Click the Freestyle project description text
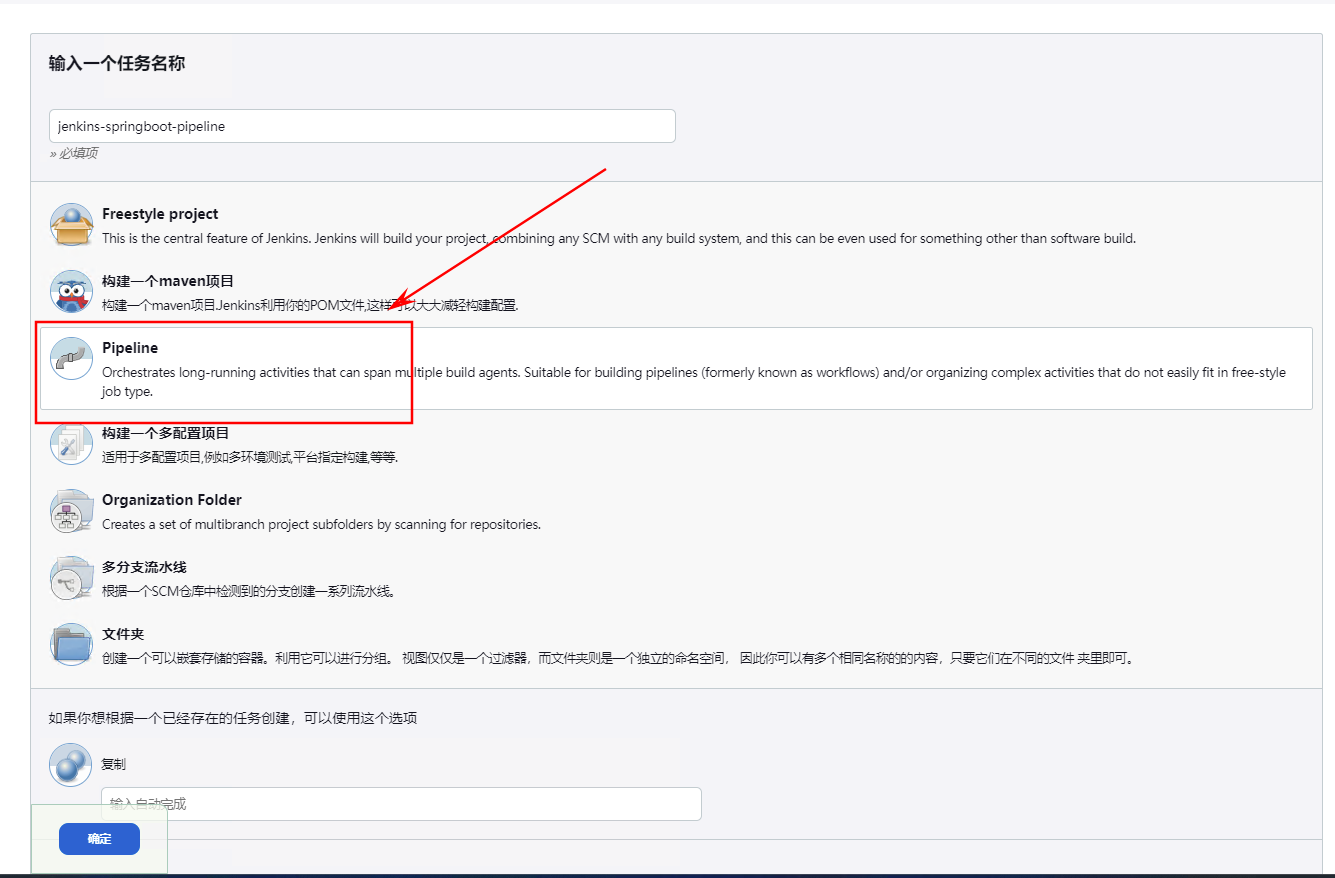 click(x=619, y=238)
